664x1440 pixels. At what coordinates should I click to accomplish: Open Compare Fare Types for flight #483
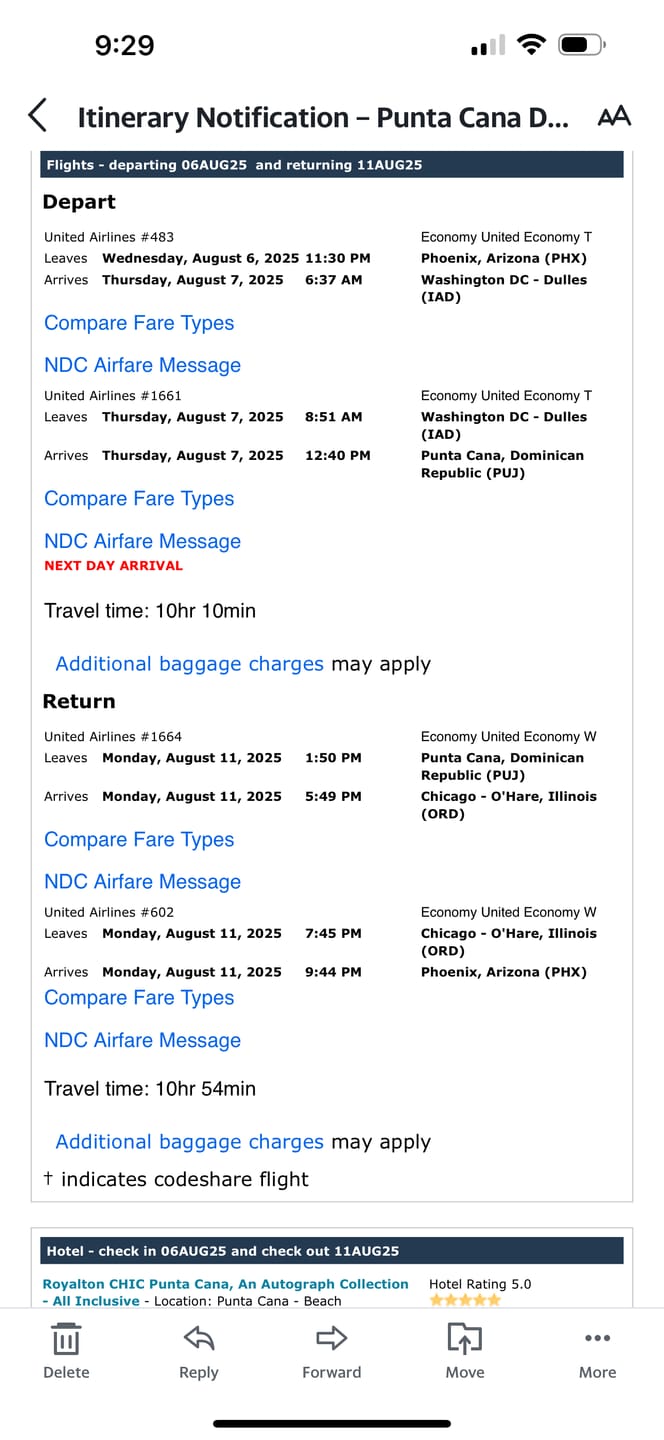[139, 323]
